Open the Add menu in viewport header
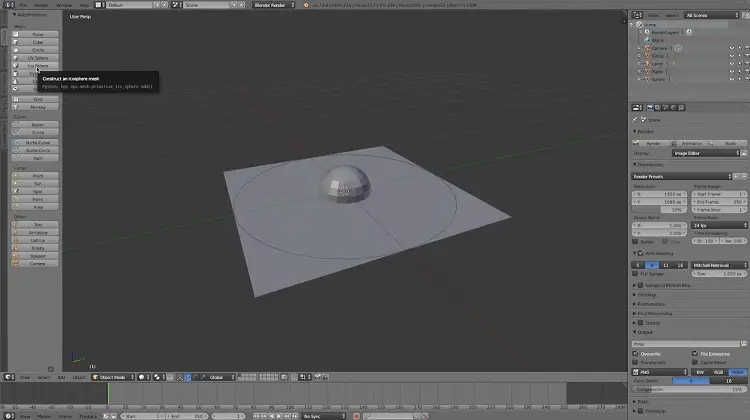This screenshot has width=750, height=420. (61, 377)
